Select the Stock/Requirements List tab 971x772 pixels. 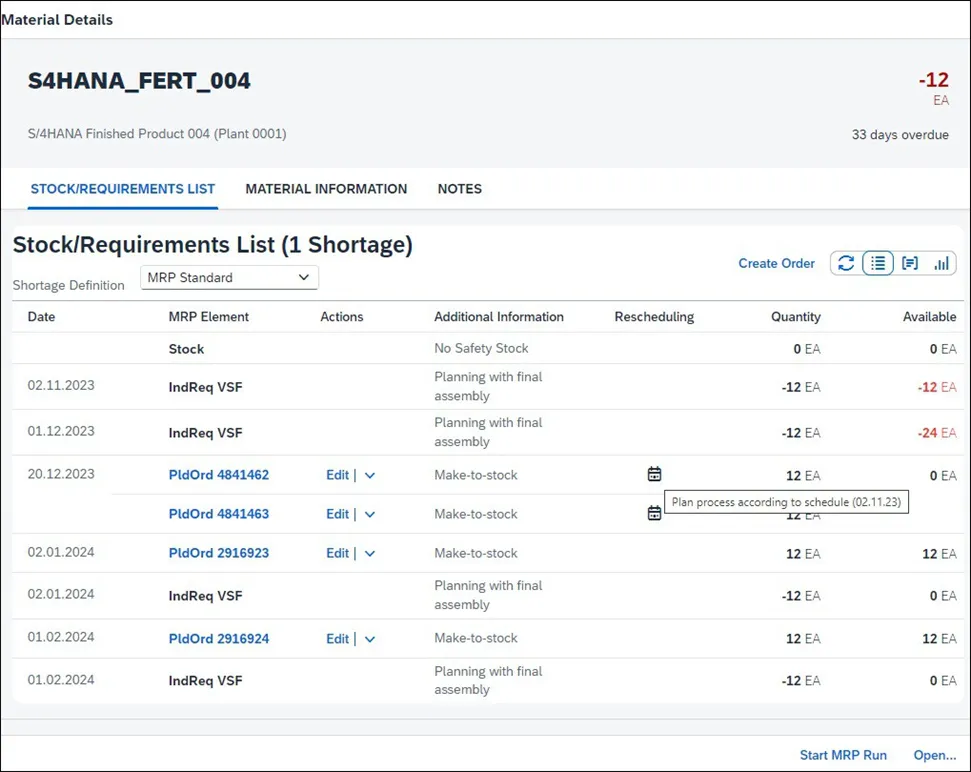pos(123,188)
